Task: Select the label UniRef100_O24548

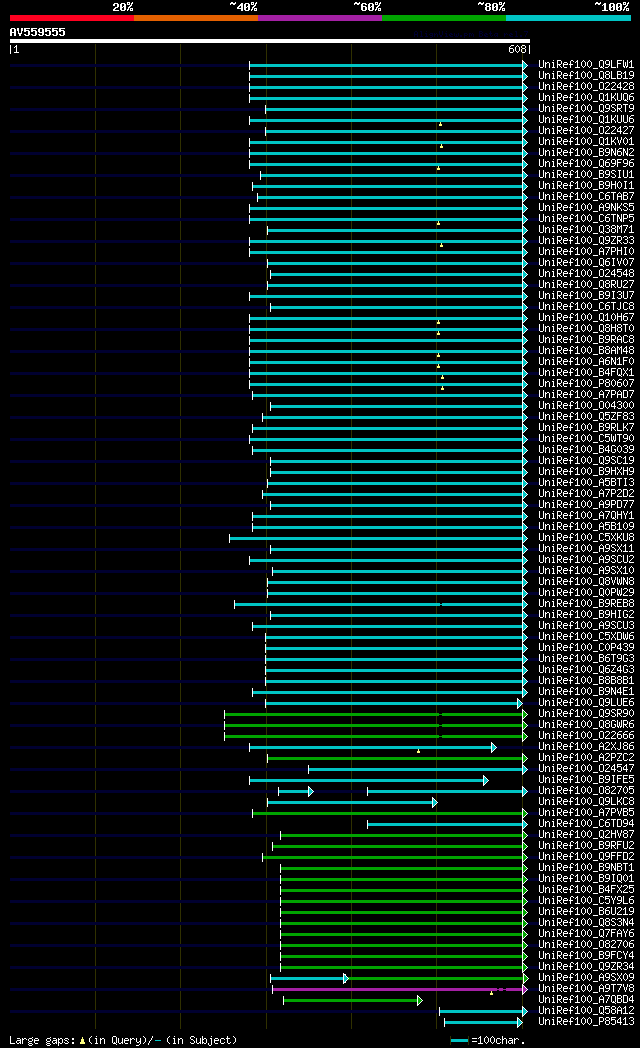Action: 586,273
